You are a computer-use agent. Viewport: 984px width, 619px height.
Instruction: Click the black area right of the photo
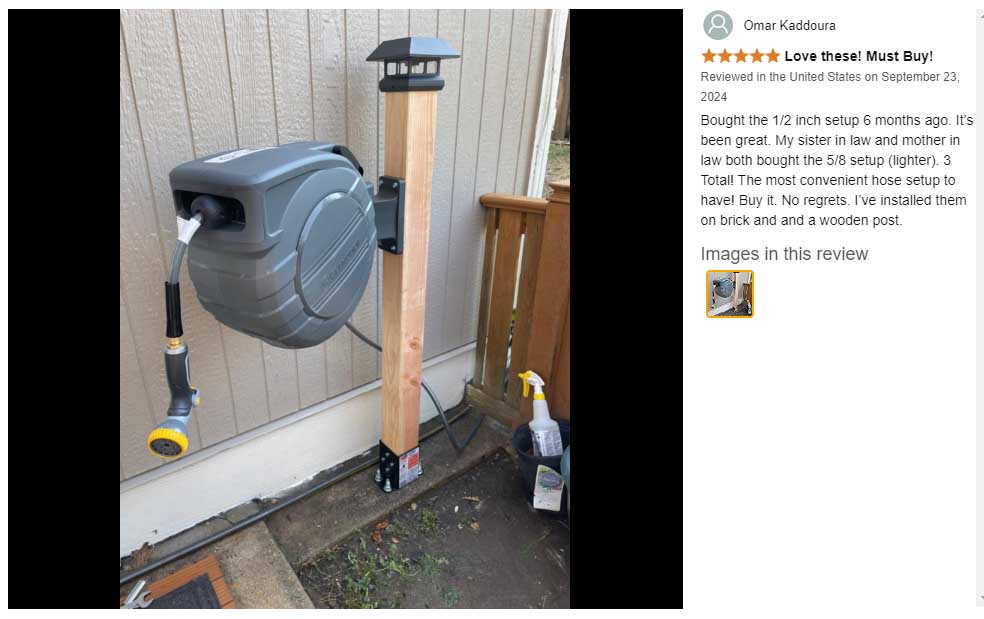coord(626,308)
